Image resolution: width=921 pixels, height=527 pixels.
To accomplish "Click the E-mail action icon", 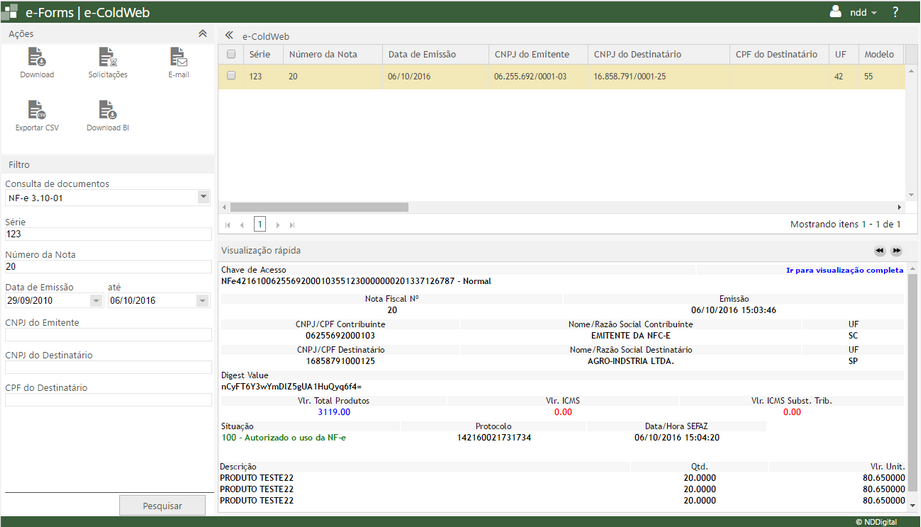I will [x=178, y=57].
